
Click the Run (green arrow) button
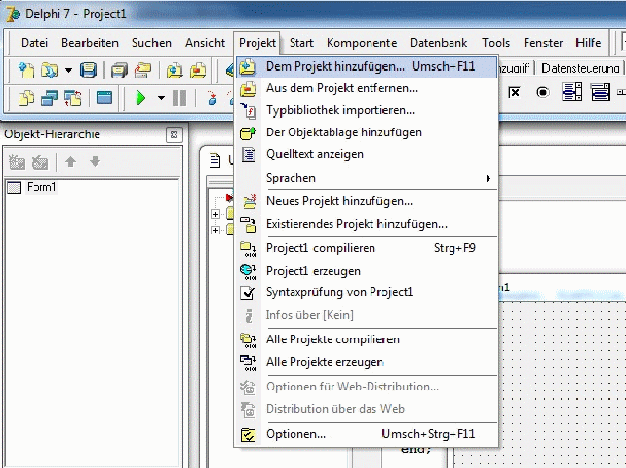pos(141,97)
